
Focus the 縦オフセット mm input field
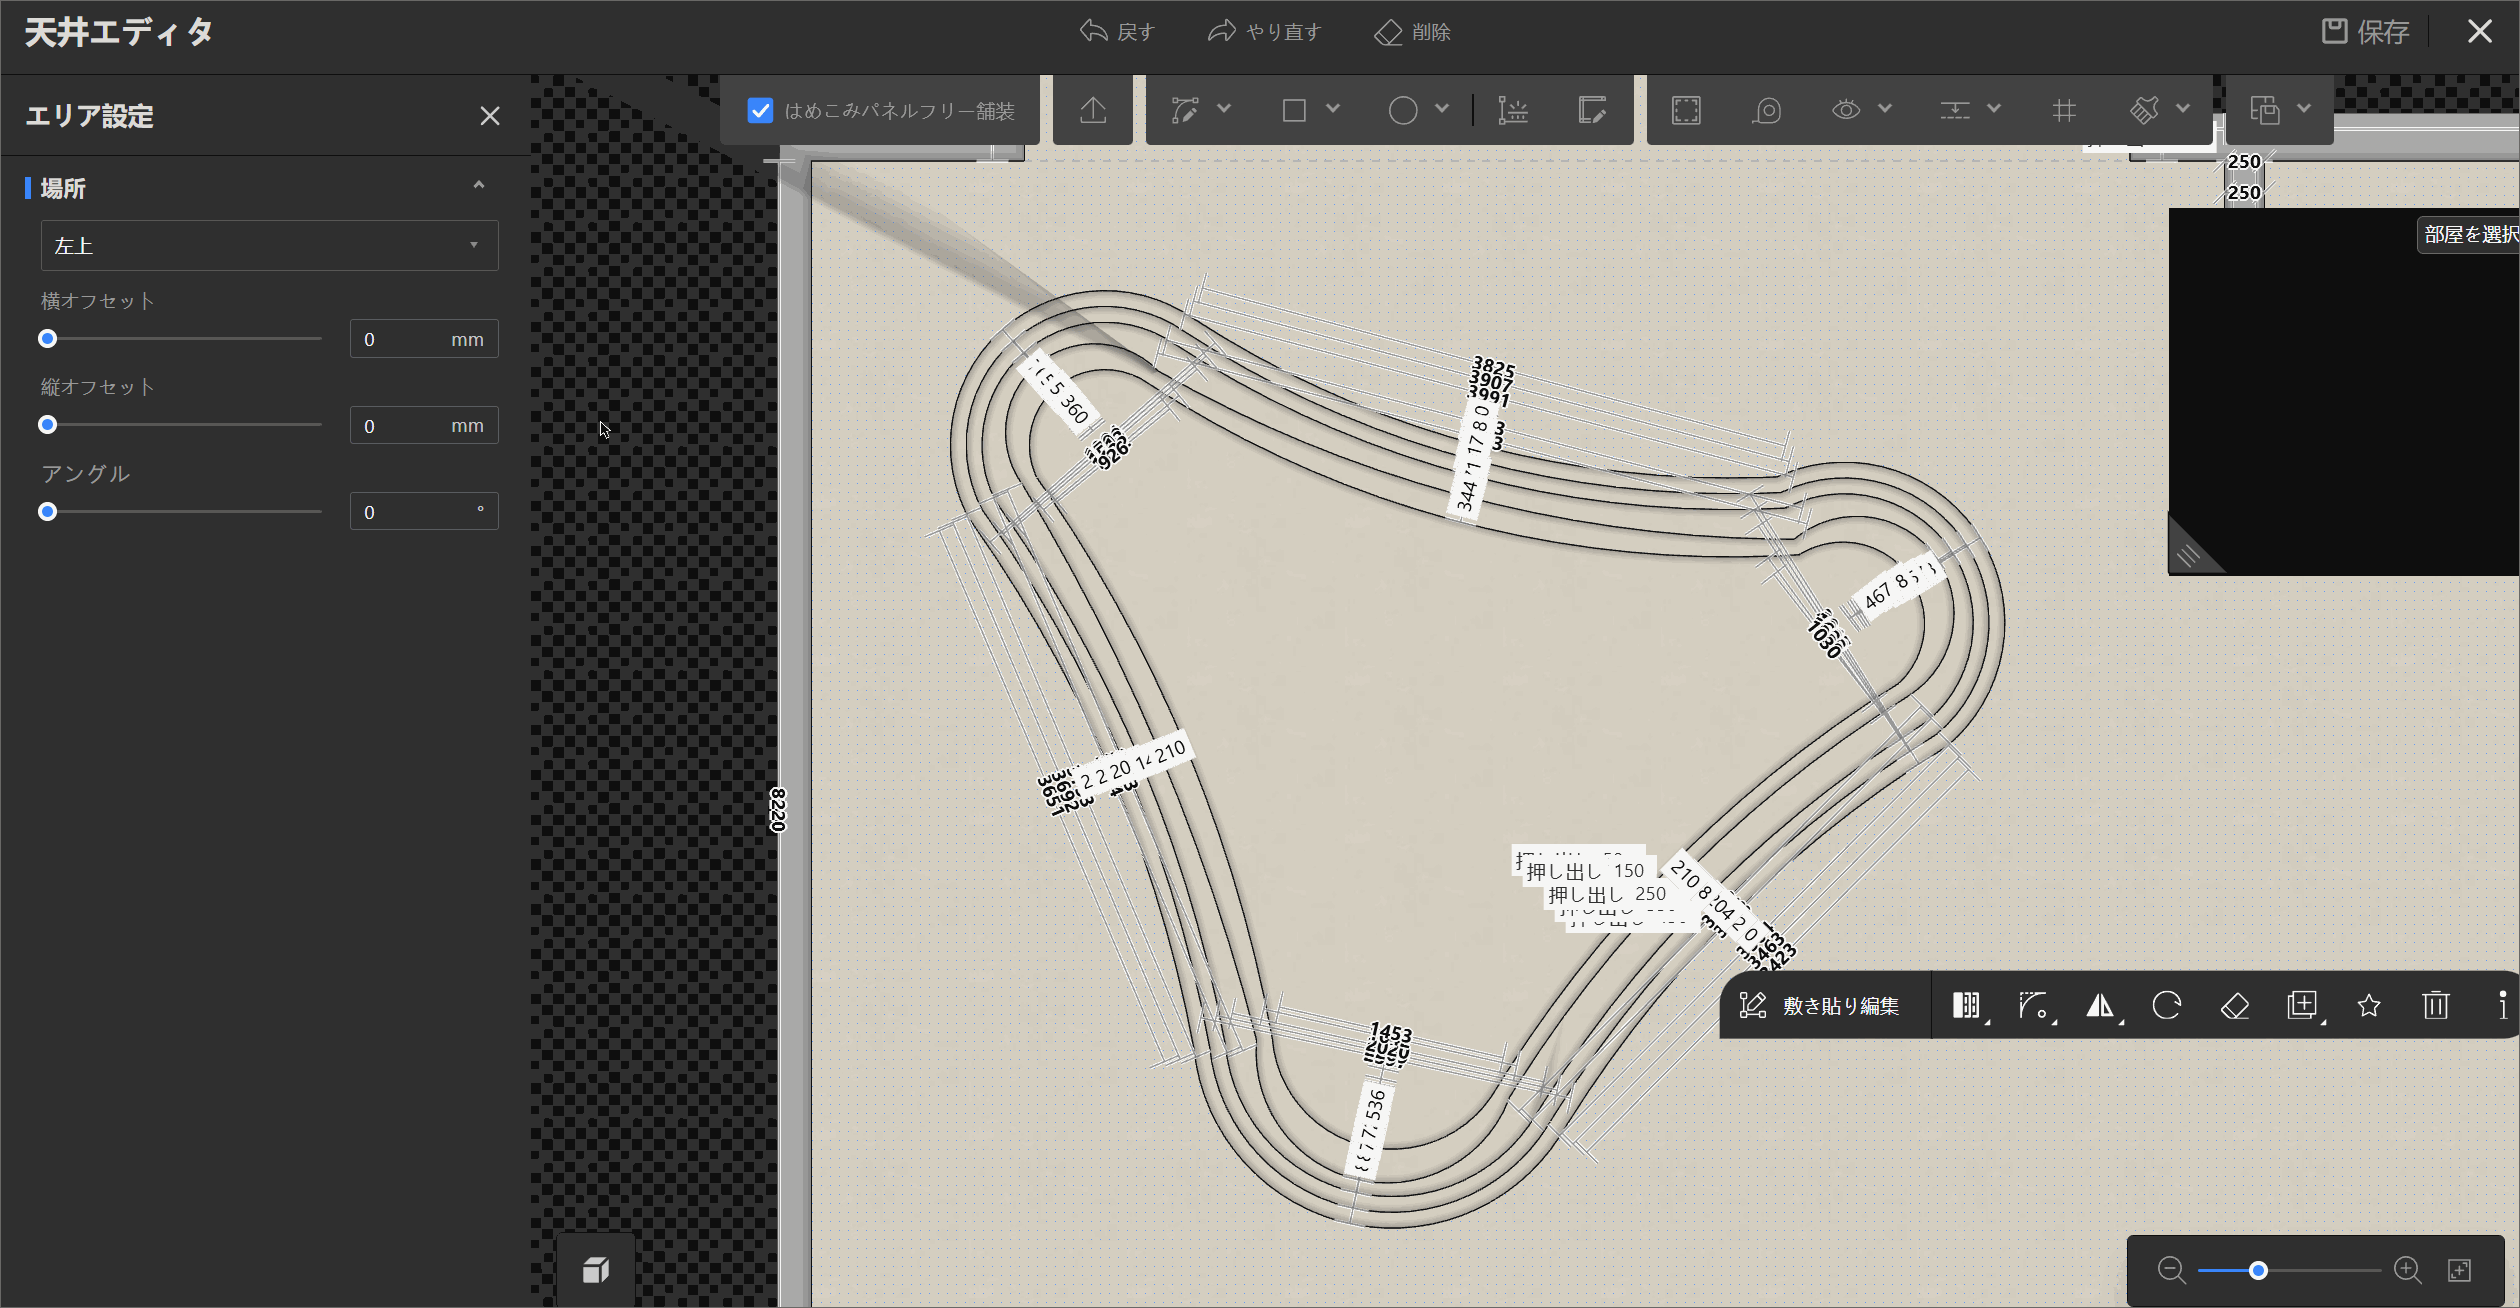tap(424, 425)
